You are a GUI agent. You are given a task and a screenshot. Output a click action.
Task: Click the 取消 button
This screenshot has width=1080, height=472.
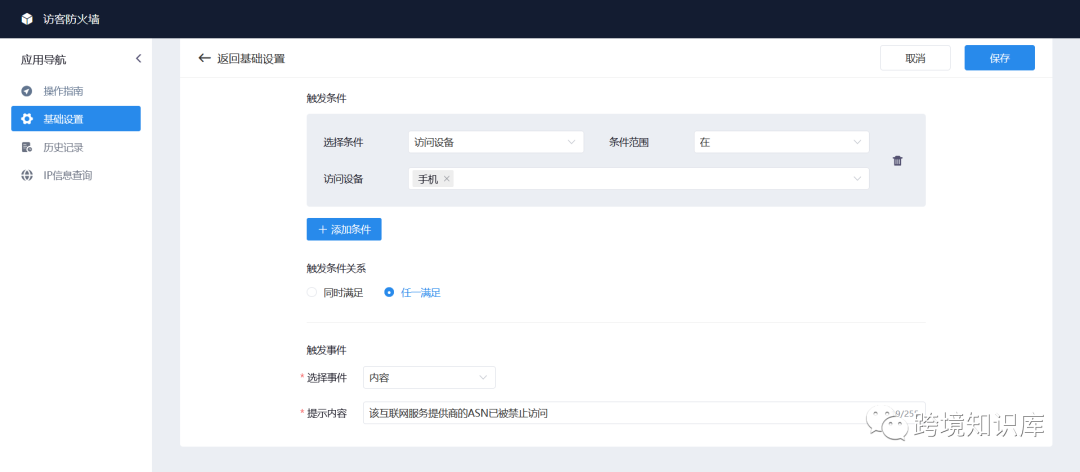(x=914, y=58)
